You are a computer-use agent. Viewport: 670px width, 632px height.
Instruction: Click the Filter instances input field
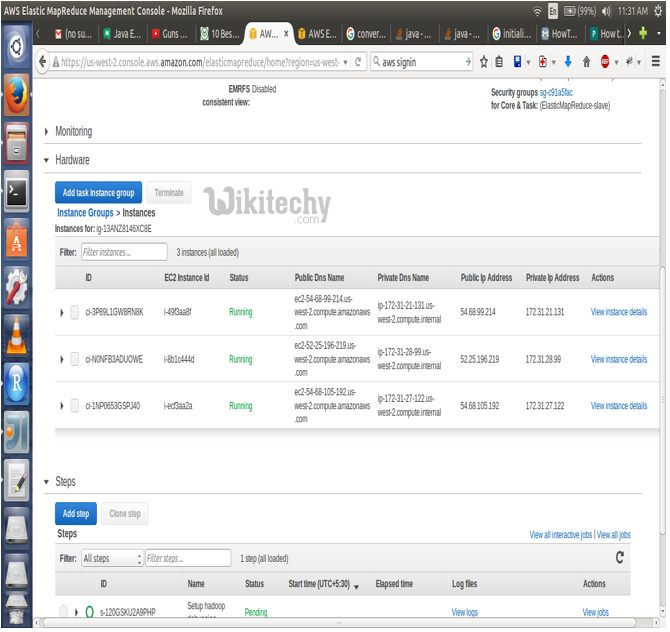pyautogui.click(x=123, y=253)
